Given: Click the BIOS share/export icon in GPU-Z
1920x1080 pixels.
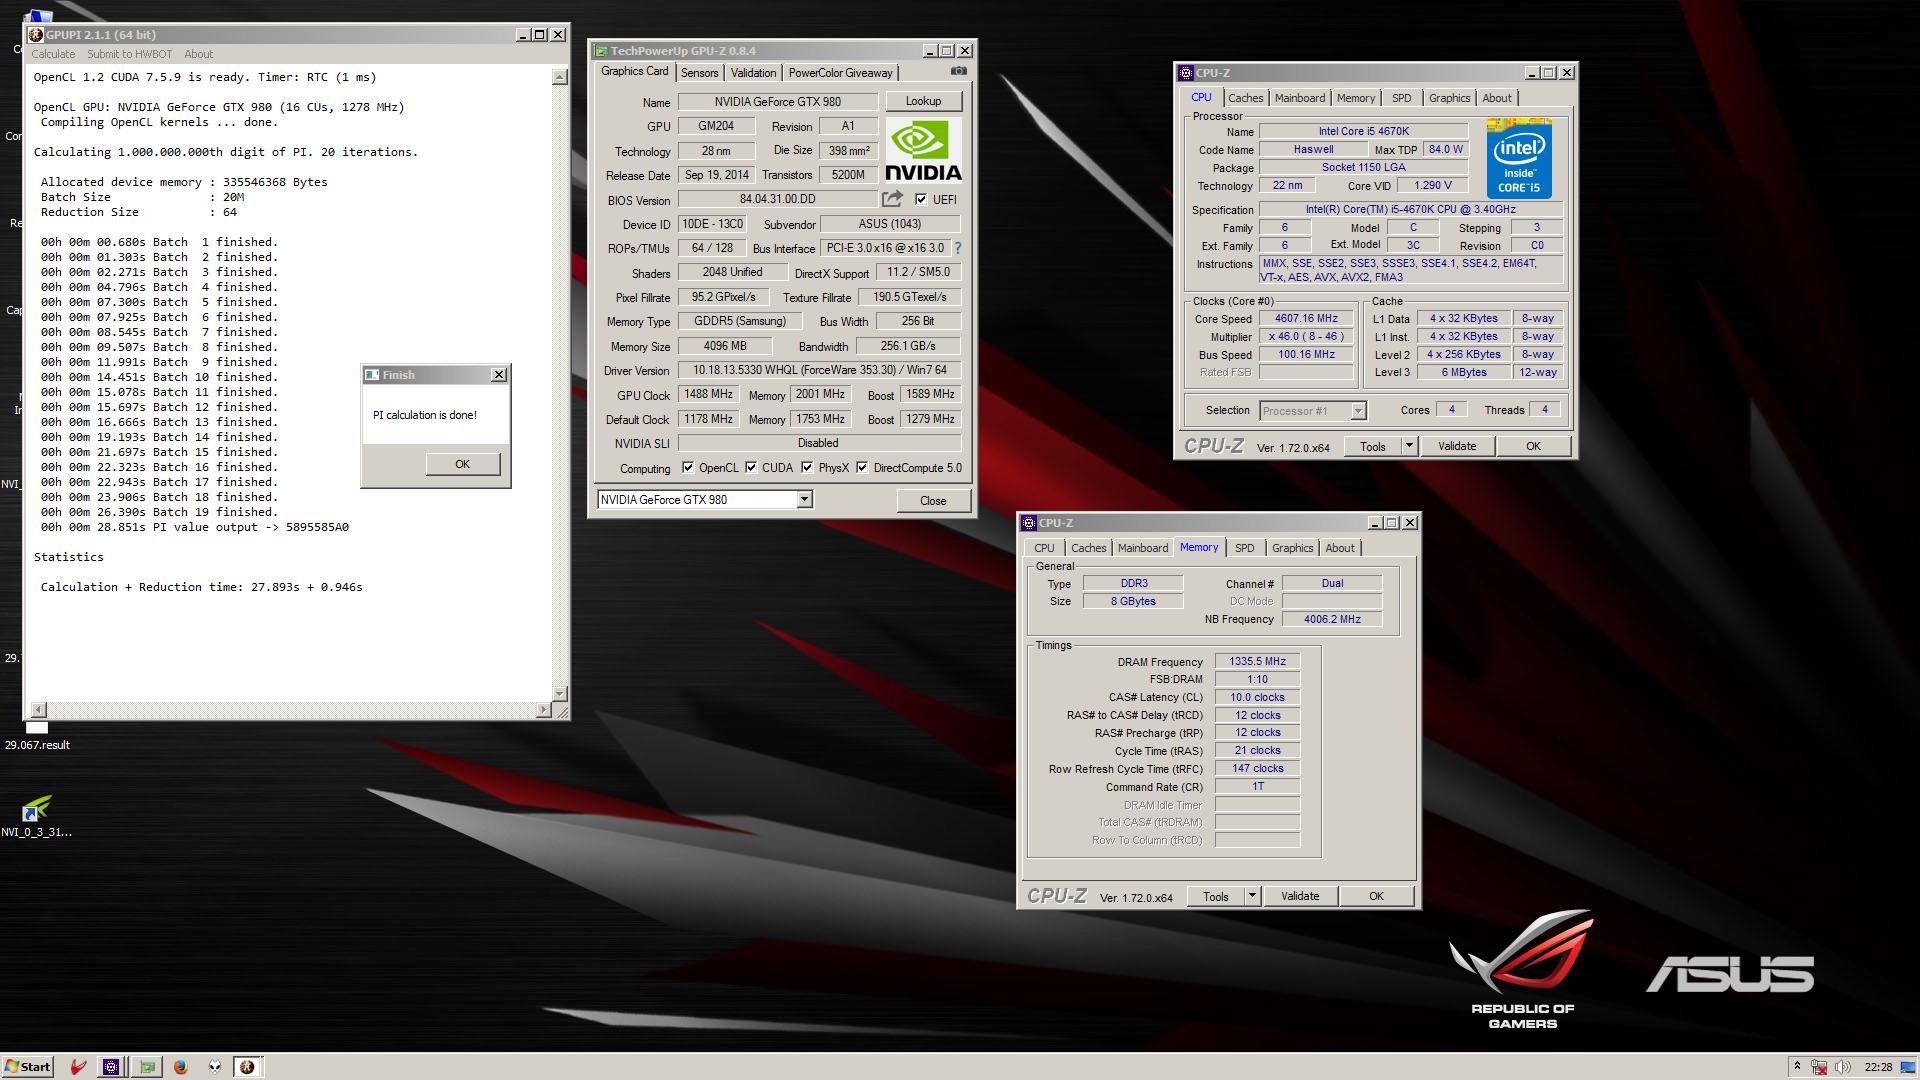Looking at the screenshot, I should point(892,199).
